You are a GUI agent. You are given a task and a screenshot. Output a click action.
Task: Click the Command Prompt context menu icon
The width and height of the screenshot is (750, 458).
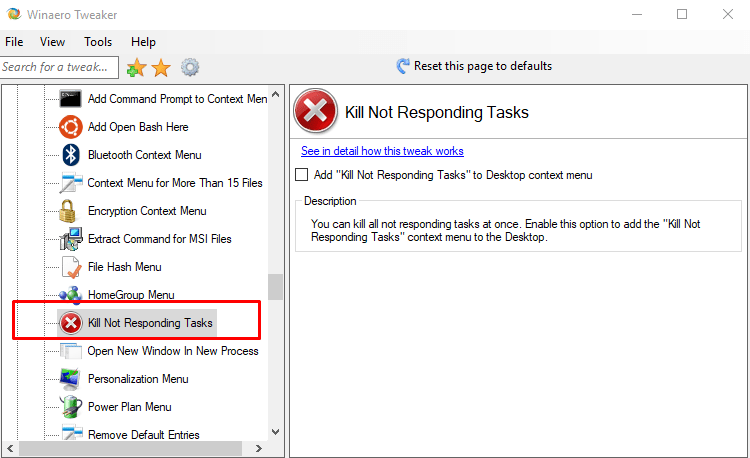coord(70,99)
